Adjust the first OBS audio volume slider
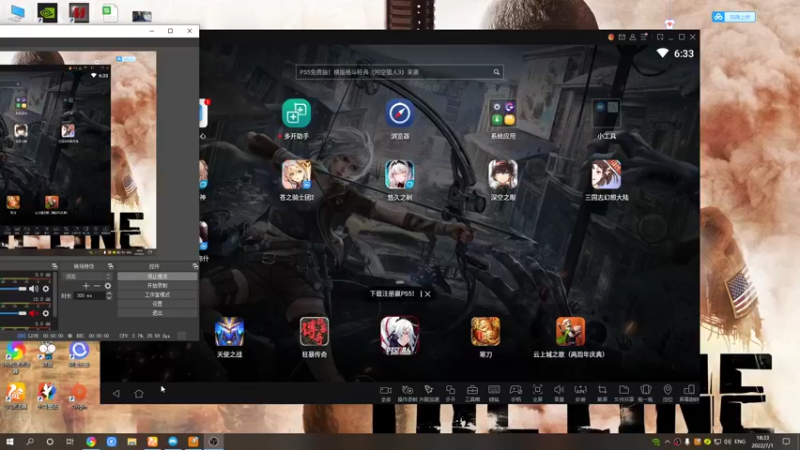Image resolution: width=800 pixels, height=450 pixels. (x=13, y=289)
